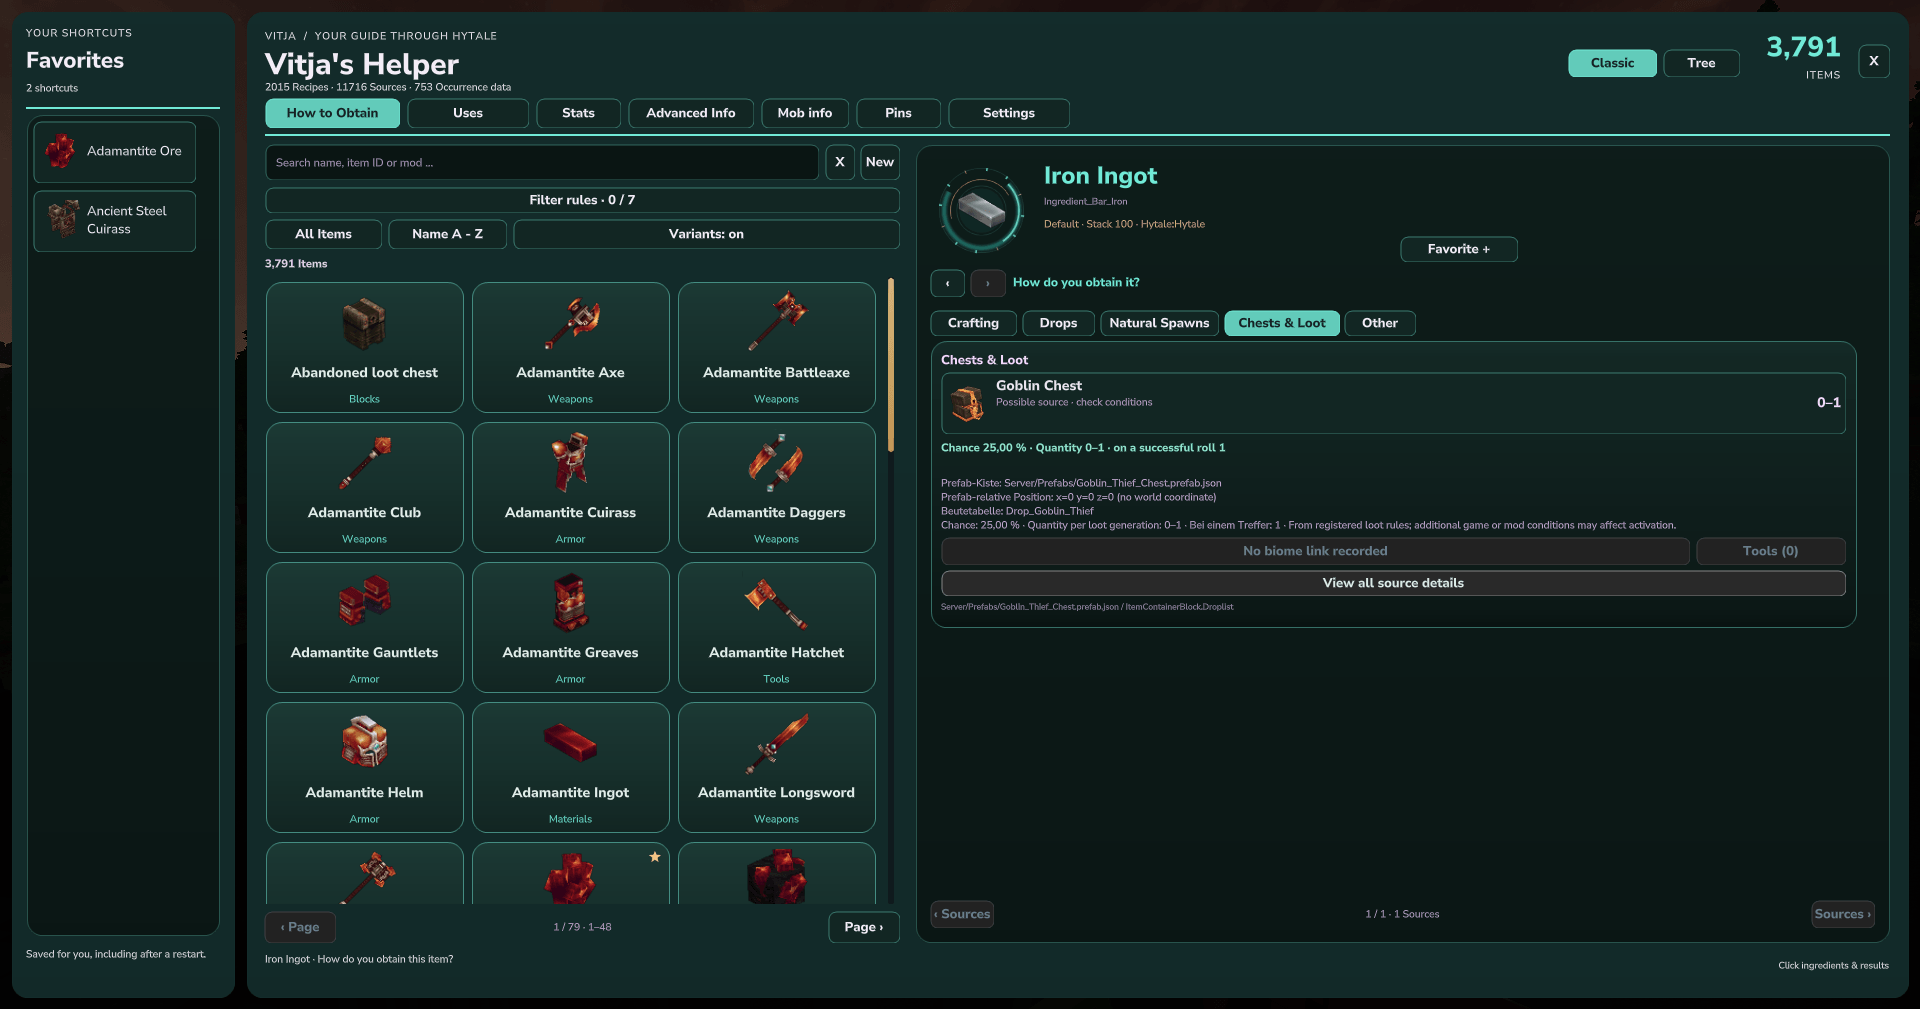Viewport: 1920px width, 1009px height.
Task: Click the New button beside search
Action: [880, 162]
